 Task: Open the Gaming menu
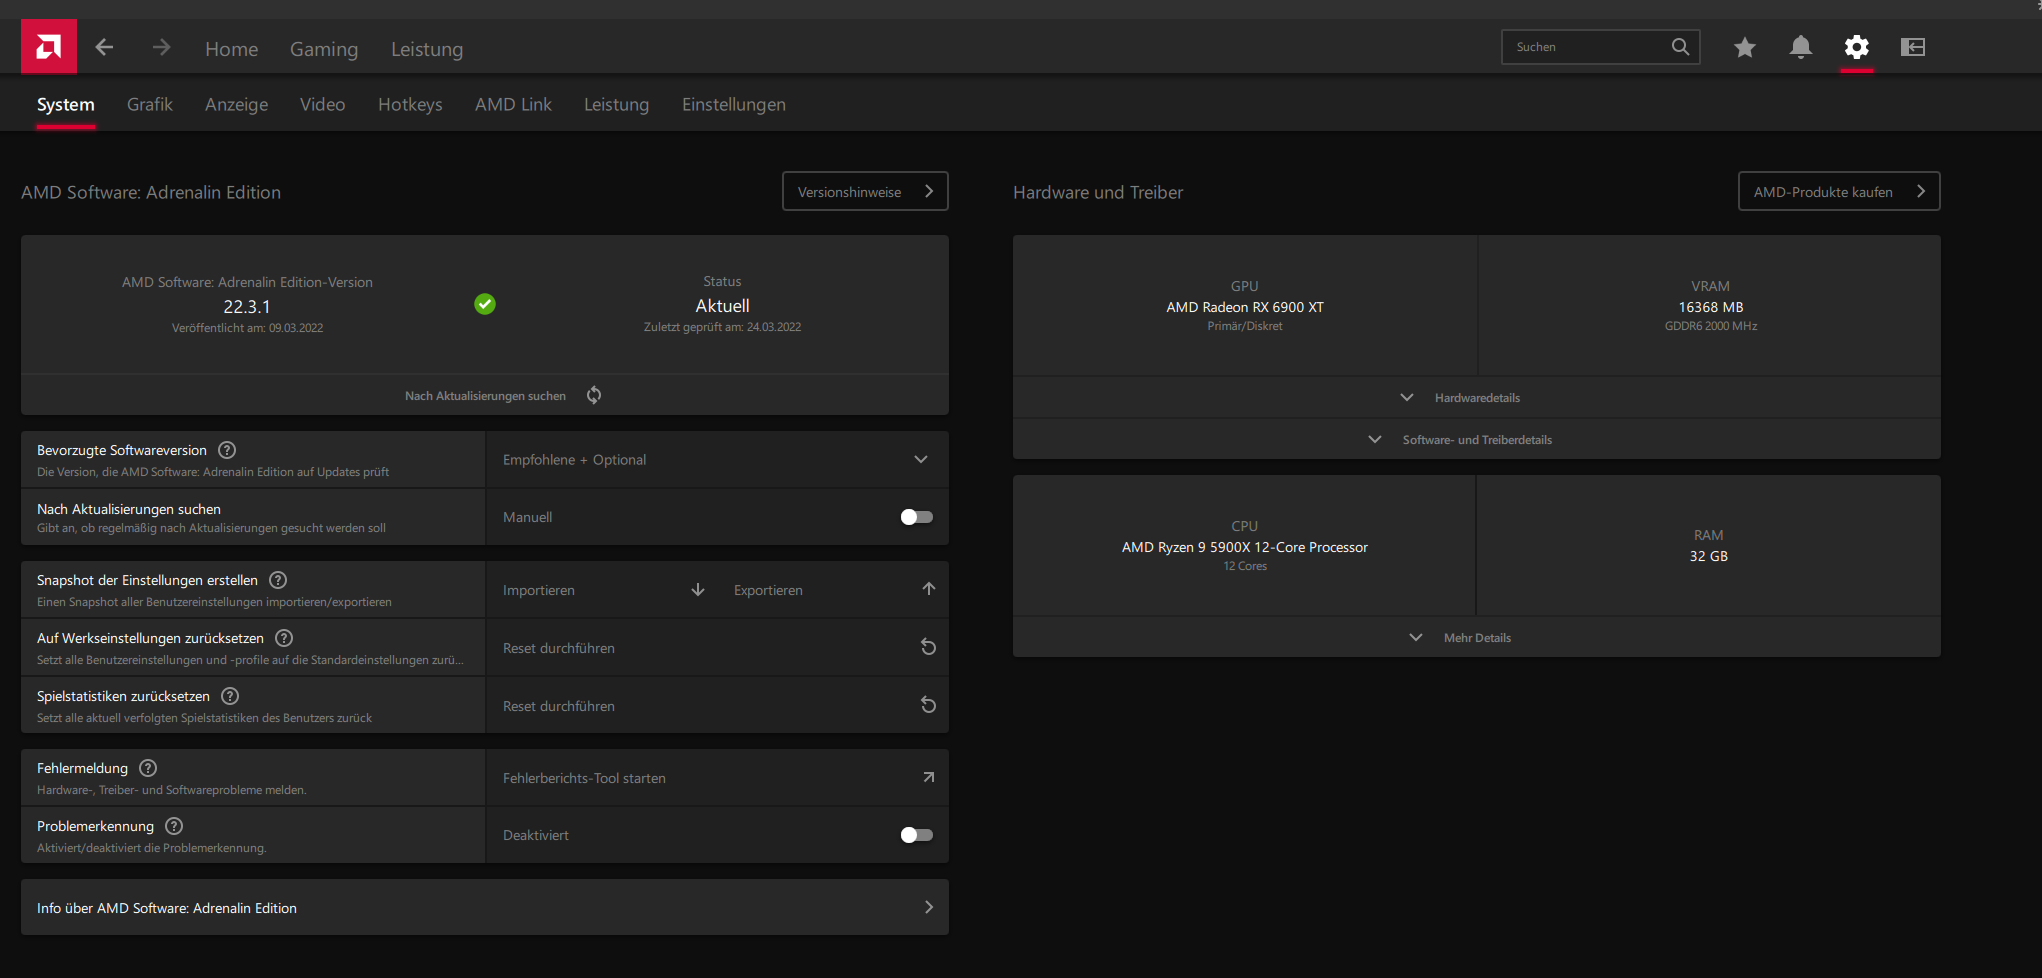click(324, 49)
